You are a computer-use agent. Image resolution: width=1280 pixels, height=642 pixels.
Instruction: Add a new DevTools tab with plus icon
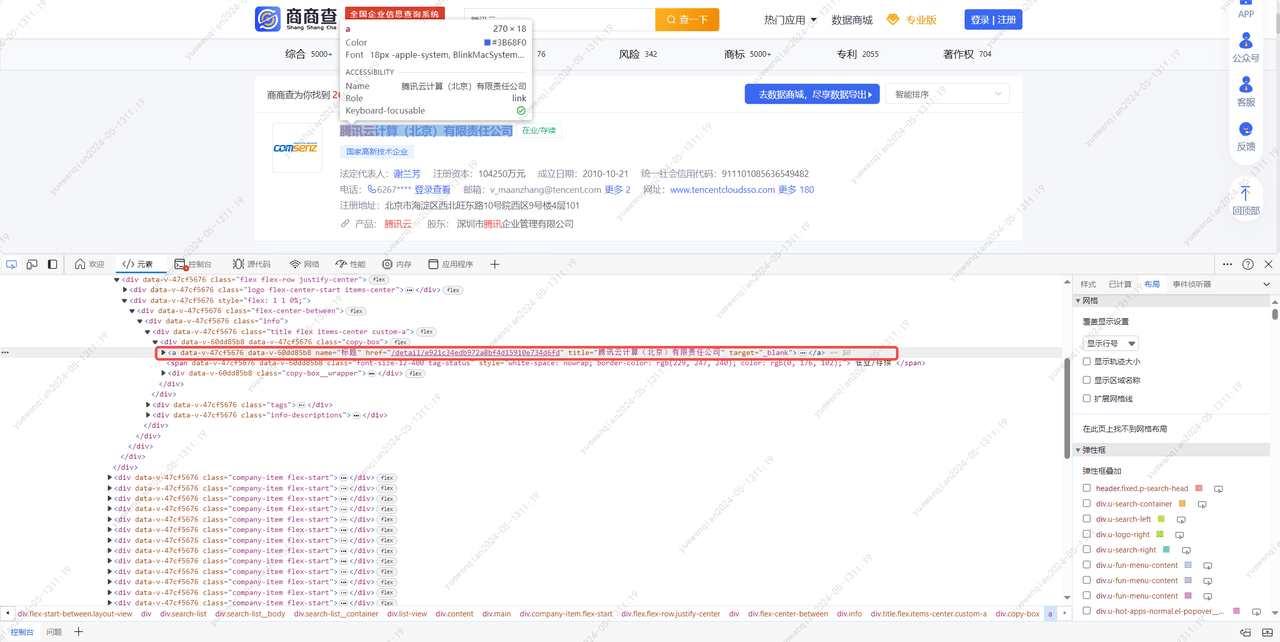(x=494, y=264)
